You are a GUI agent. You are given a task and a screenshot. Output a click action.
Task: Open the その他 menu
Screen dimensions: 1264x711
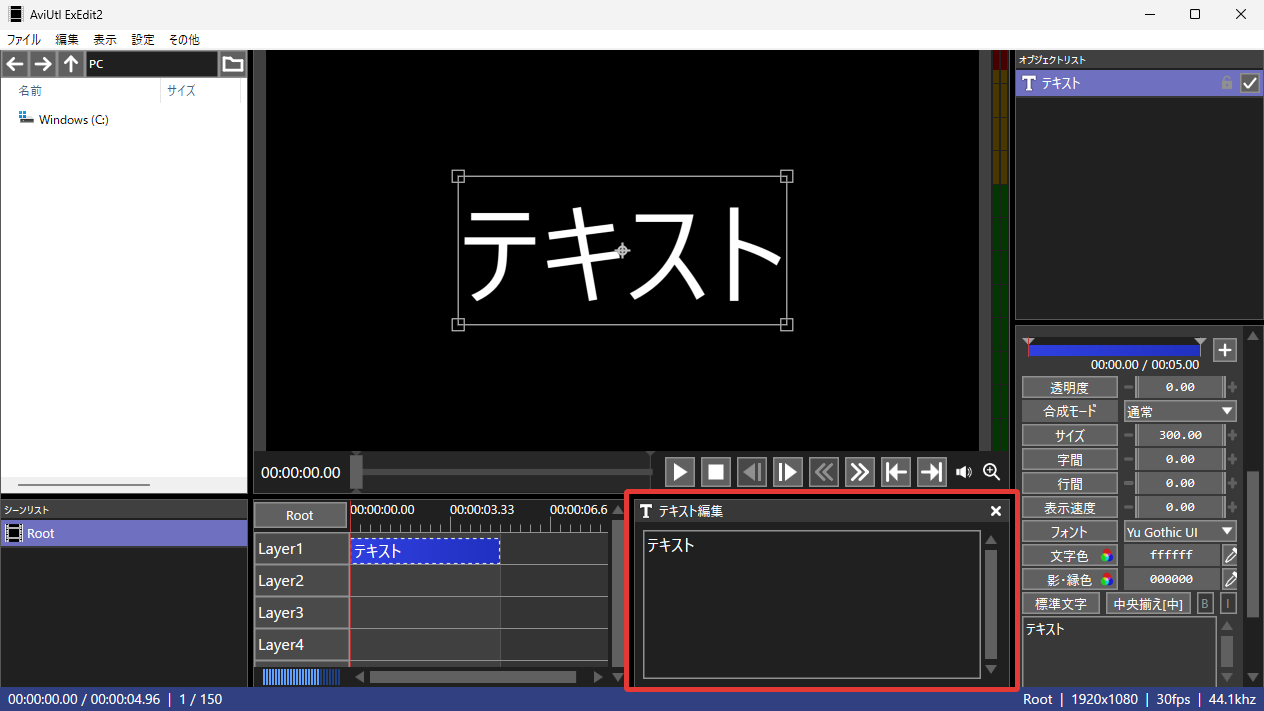pos(184,40)
